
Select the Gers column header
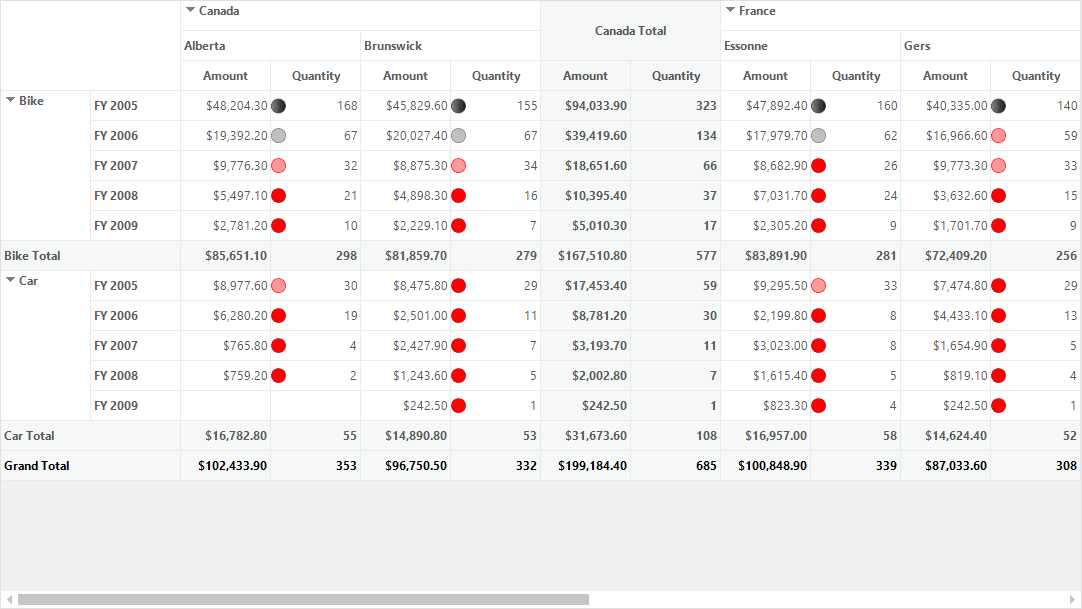(x=991, y=46)
